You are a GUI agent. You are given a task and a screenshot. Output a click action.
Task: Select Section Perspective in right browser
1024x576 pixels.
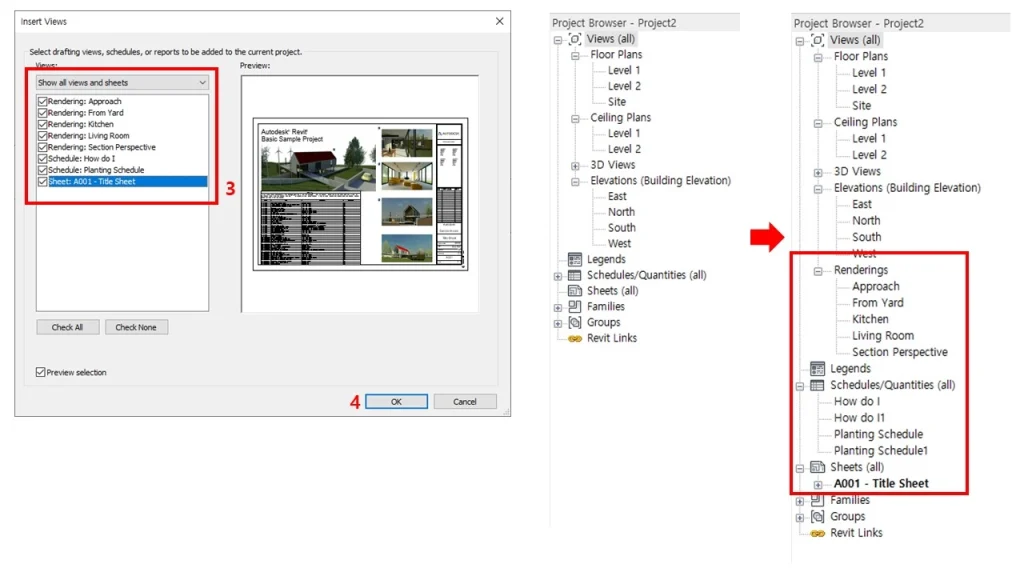[x=899, y=352]
